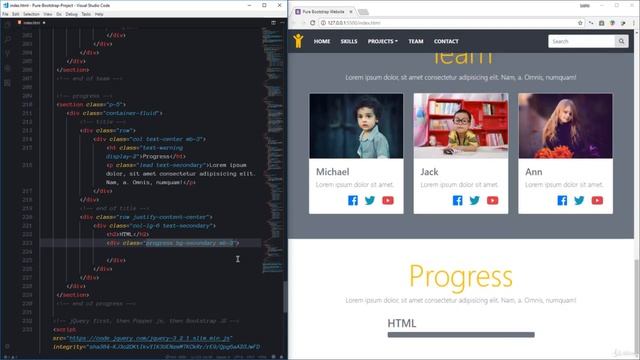Click the HTML progress bar
640x360 pixels.
tap(461, 335)
